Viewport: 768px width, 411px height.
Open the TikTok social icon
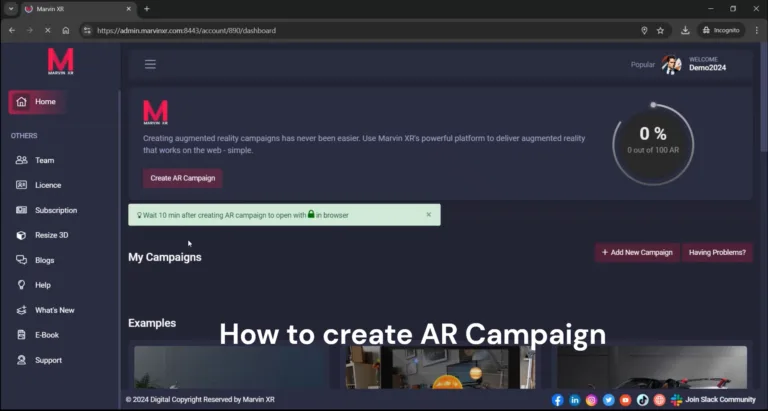pos(643,400)
